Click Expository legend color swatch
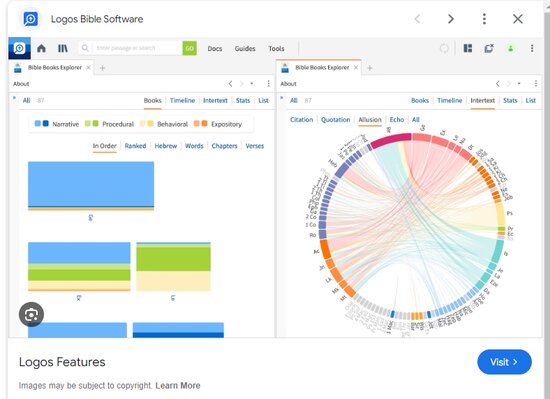Screen dimensions: 550x399 (201, 123)
